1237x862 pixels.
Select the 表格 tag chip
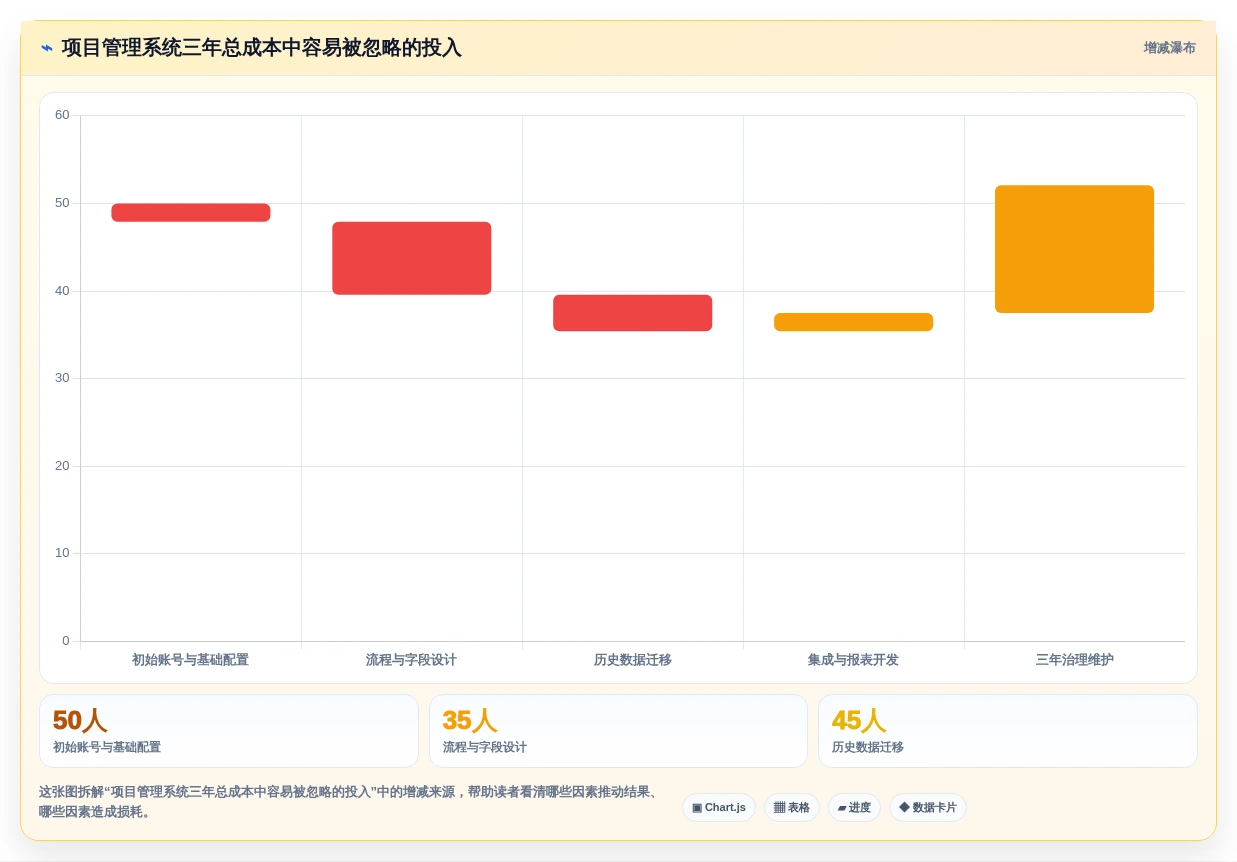tap(792, 808)
